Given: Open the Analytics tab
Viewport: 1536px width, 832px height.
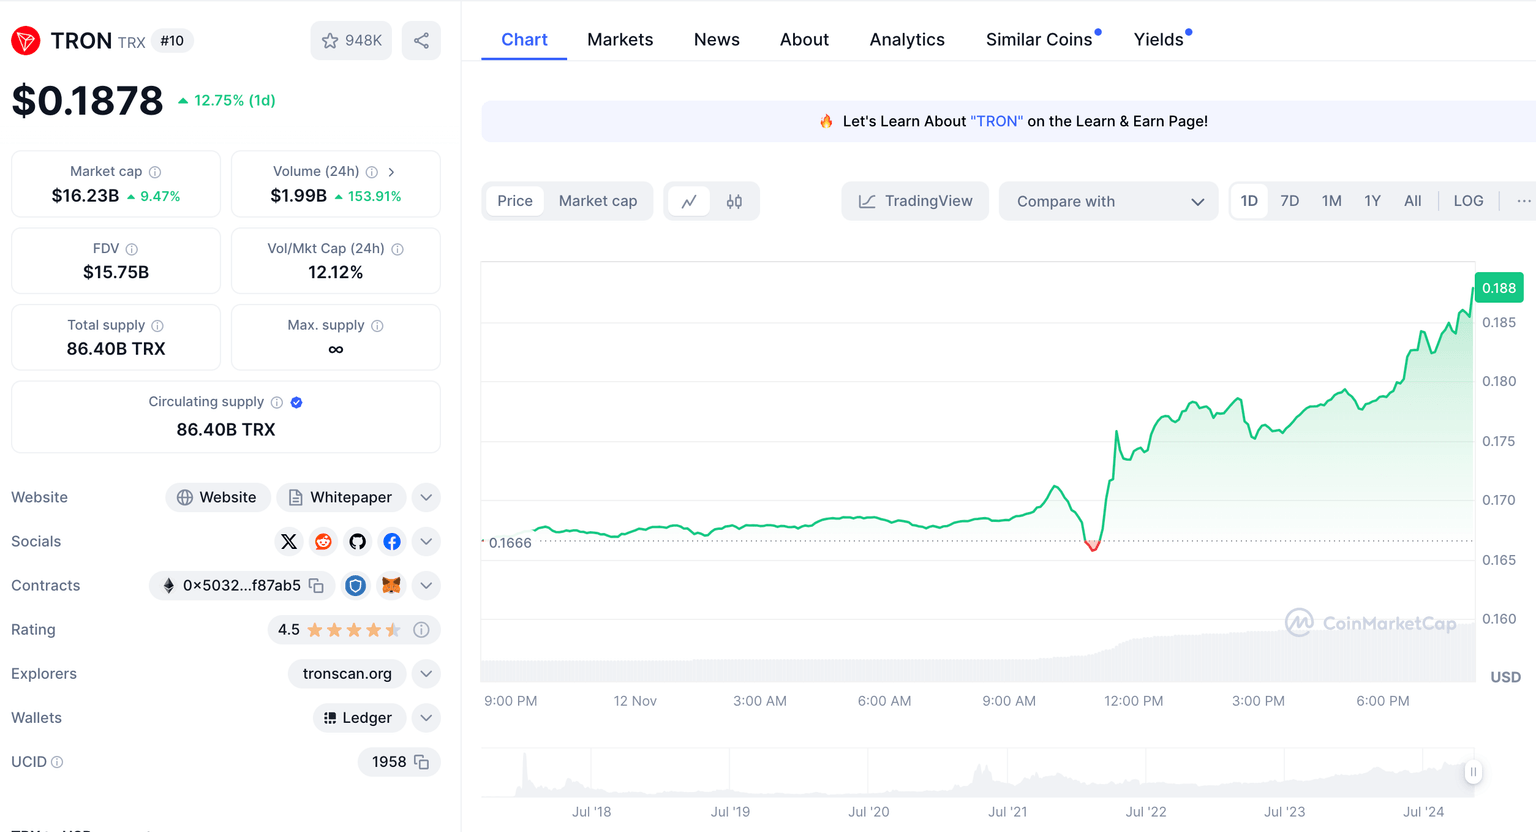Looking at the screenshot, I should point(906,40).
